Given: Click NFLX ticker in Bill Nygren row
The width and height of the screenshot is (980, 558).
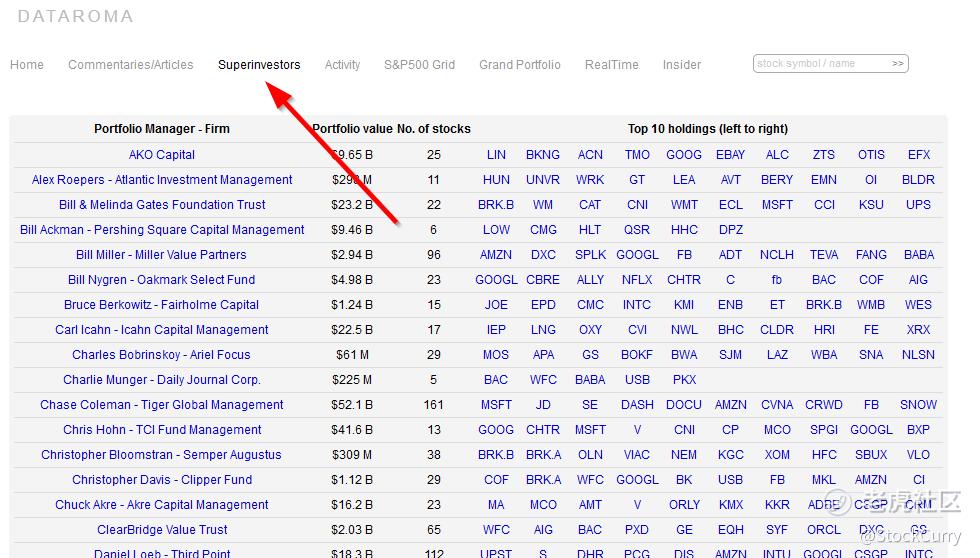Looking at the screenshot, I should [x=637, y=280].
